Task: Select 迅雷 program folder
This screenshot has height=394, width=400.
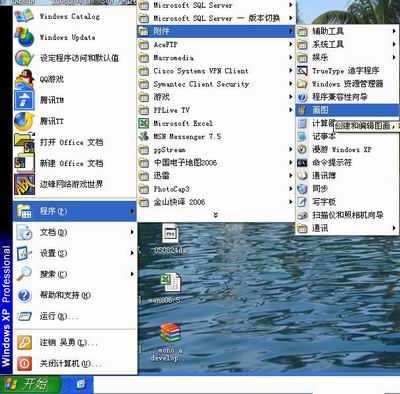Action: (216, 176)
